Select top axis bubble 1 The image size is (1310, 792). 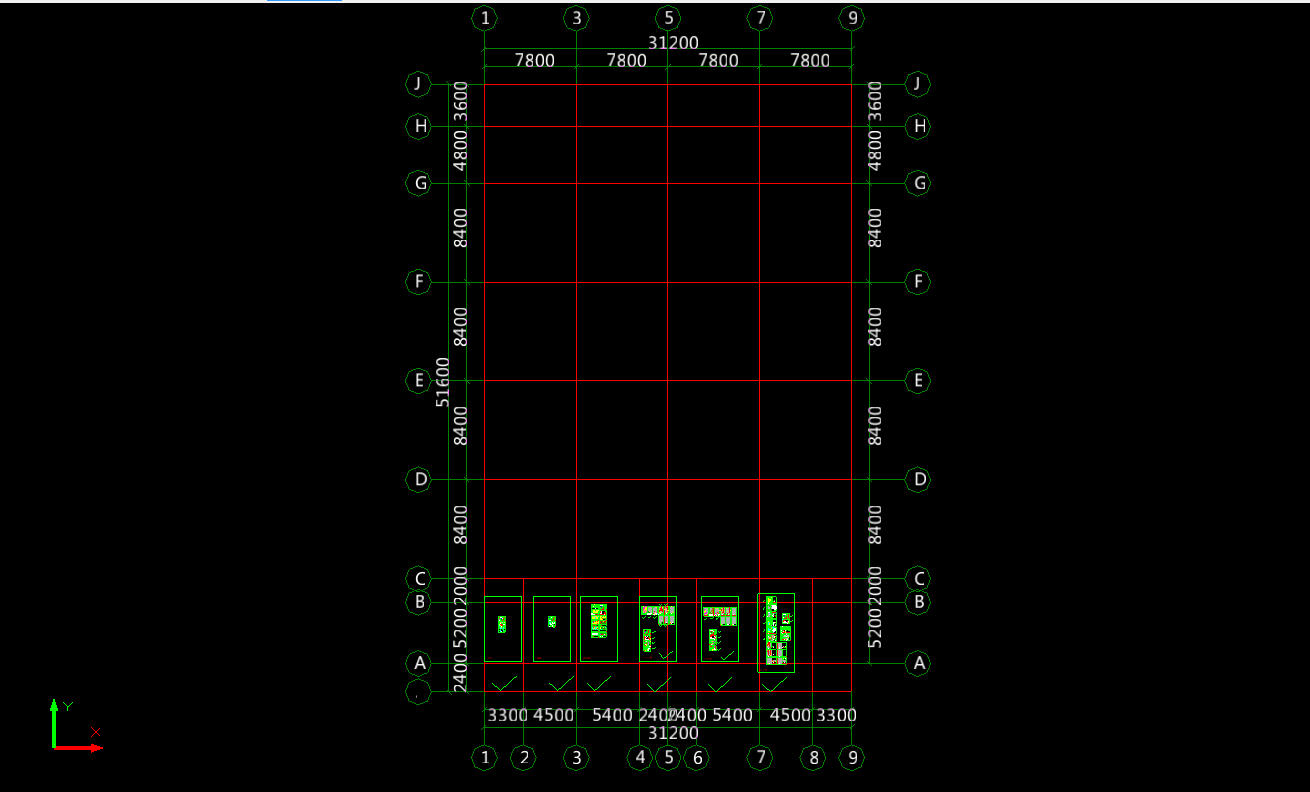click(x=485, y=18)
